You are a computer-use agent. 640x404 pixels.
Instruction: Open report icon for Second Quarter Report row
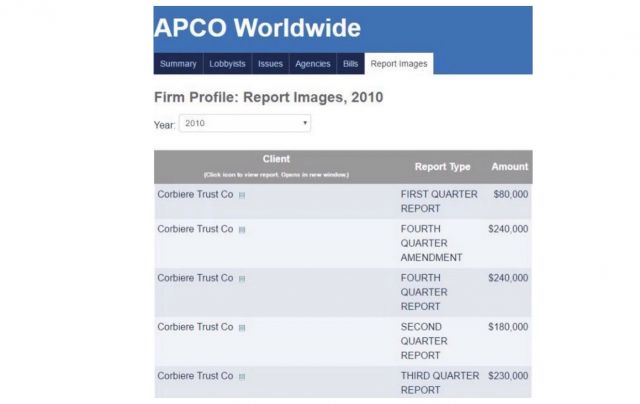click(x=242, y=328)
